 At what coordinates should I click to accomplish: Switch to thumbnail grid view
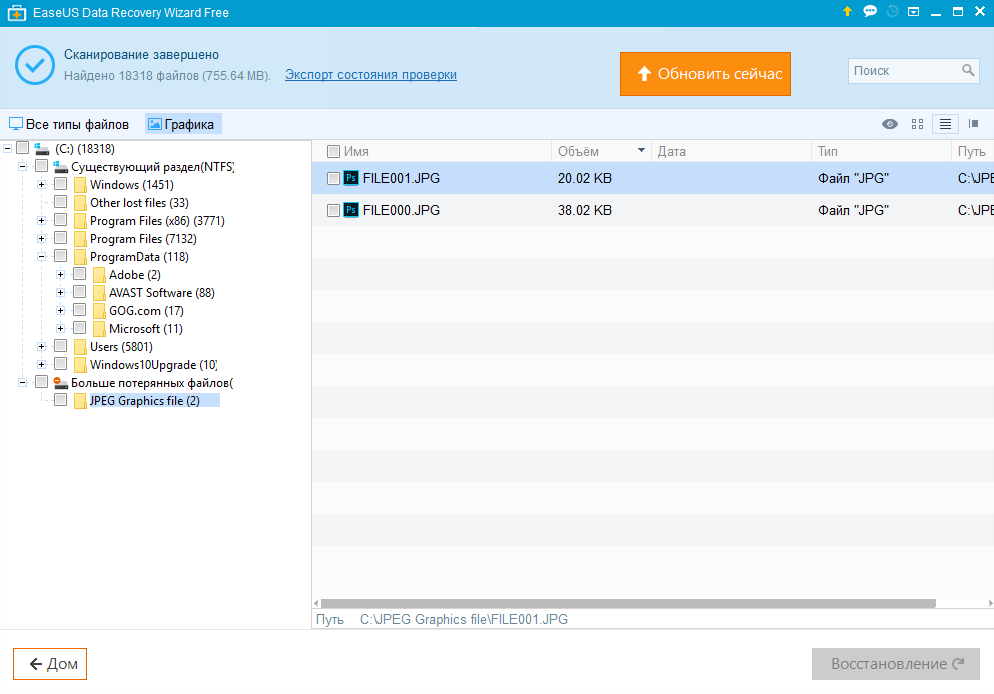917,124
